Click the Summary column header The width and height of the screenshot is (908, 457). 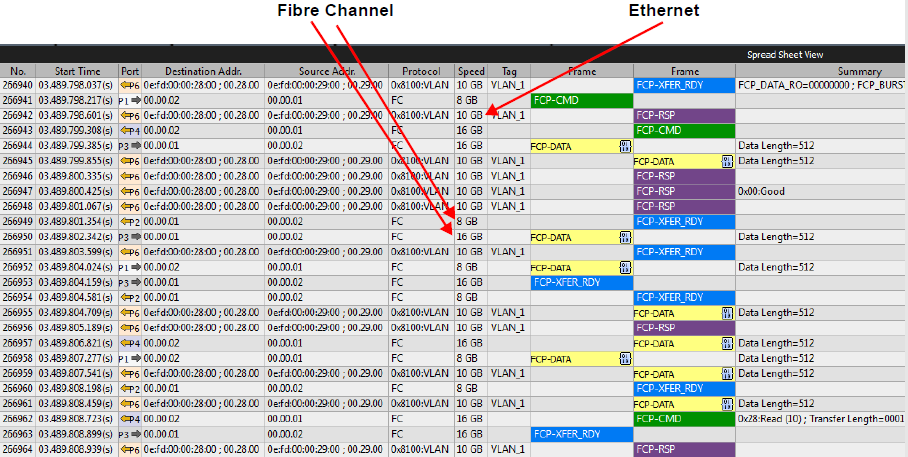[x=859, y=71]
